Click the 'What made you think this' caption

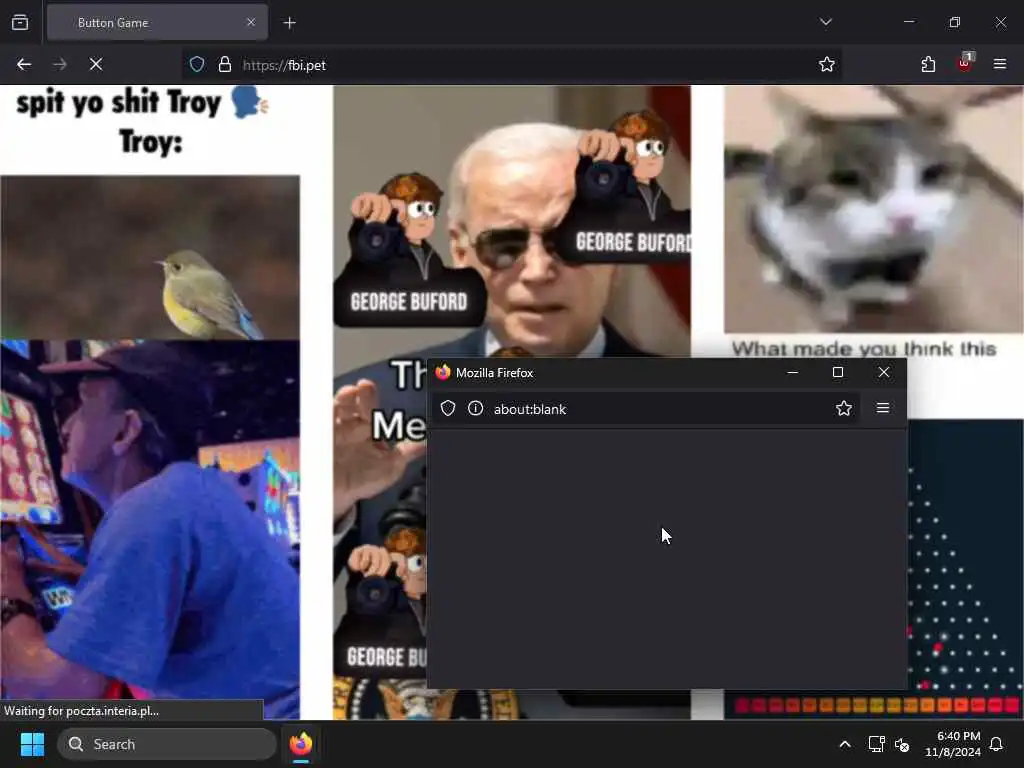[x=863, y=349]
